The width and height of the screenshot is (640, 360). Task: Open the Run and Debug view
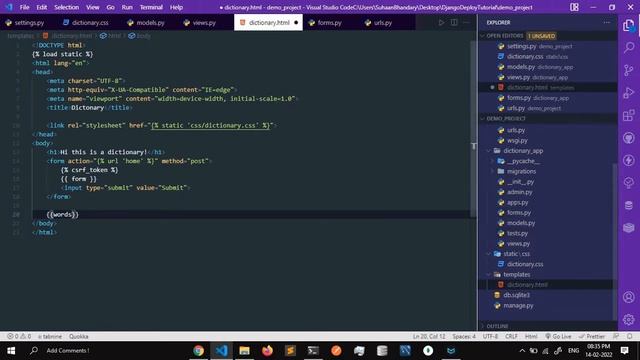point(629,93)
